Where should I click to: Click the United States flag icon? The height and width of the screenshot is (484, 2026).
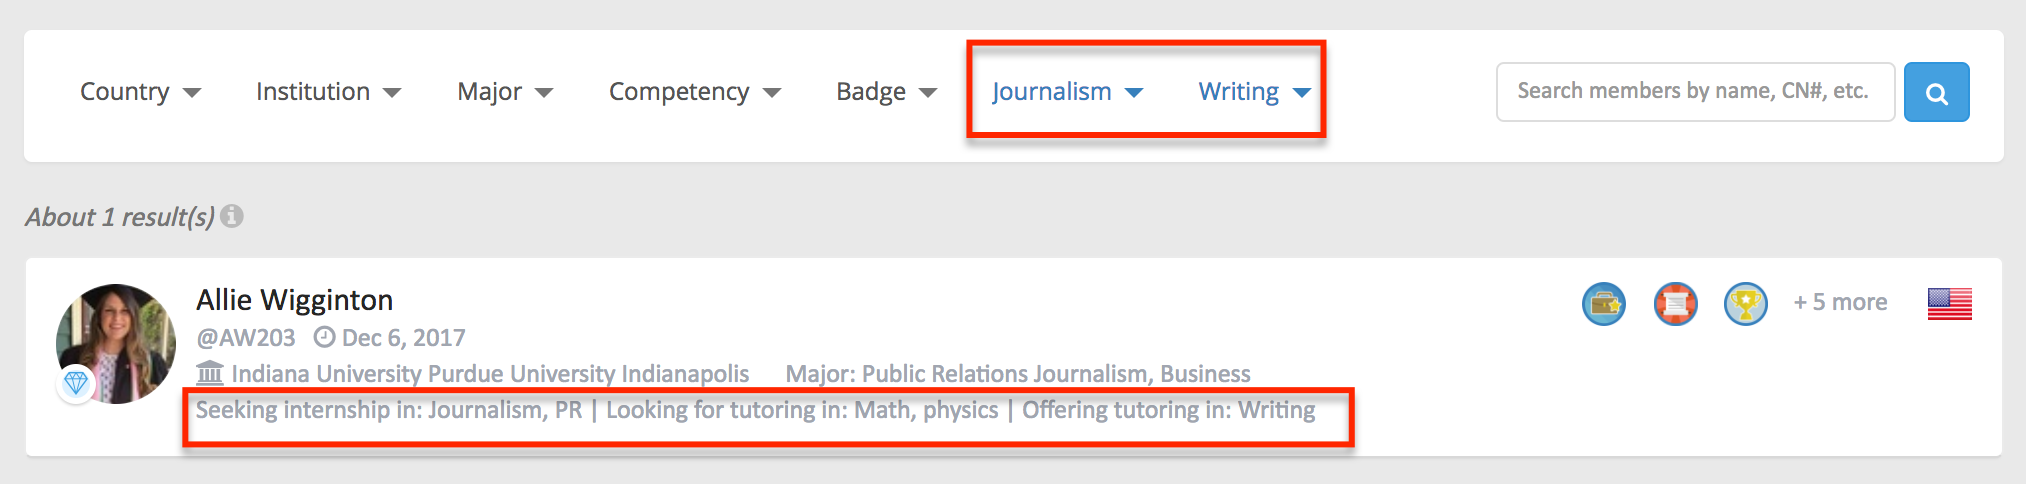click(x=1950, y=303)
